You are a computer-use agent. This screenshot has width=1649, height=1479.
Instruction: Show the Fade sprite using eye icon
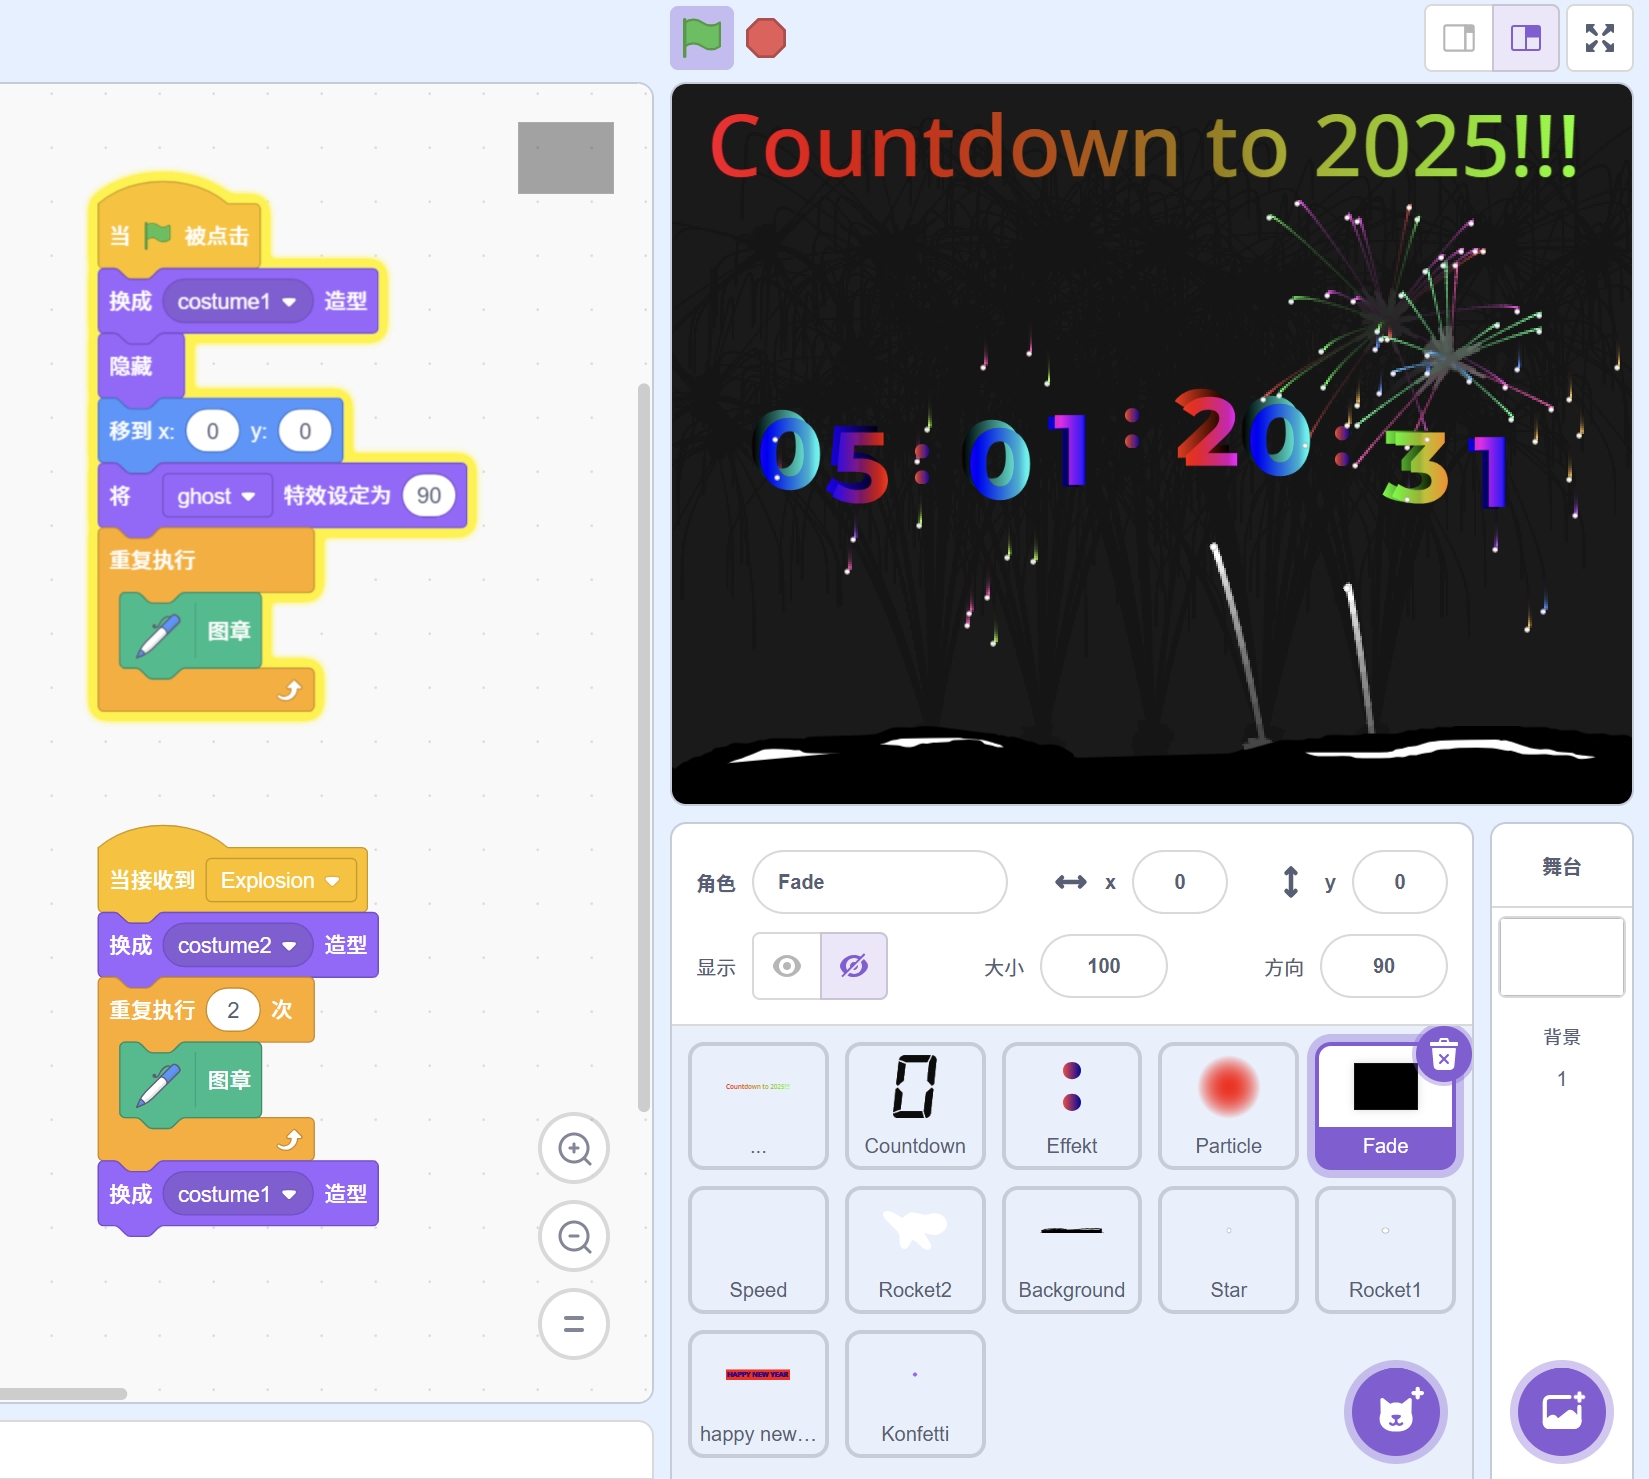(787, 966)
